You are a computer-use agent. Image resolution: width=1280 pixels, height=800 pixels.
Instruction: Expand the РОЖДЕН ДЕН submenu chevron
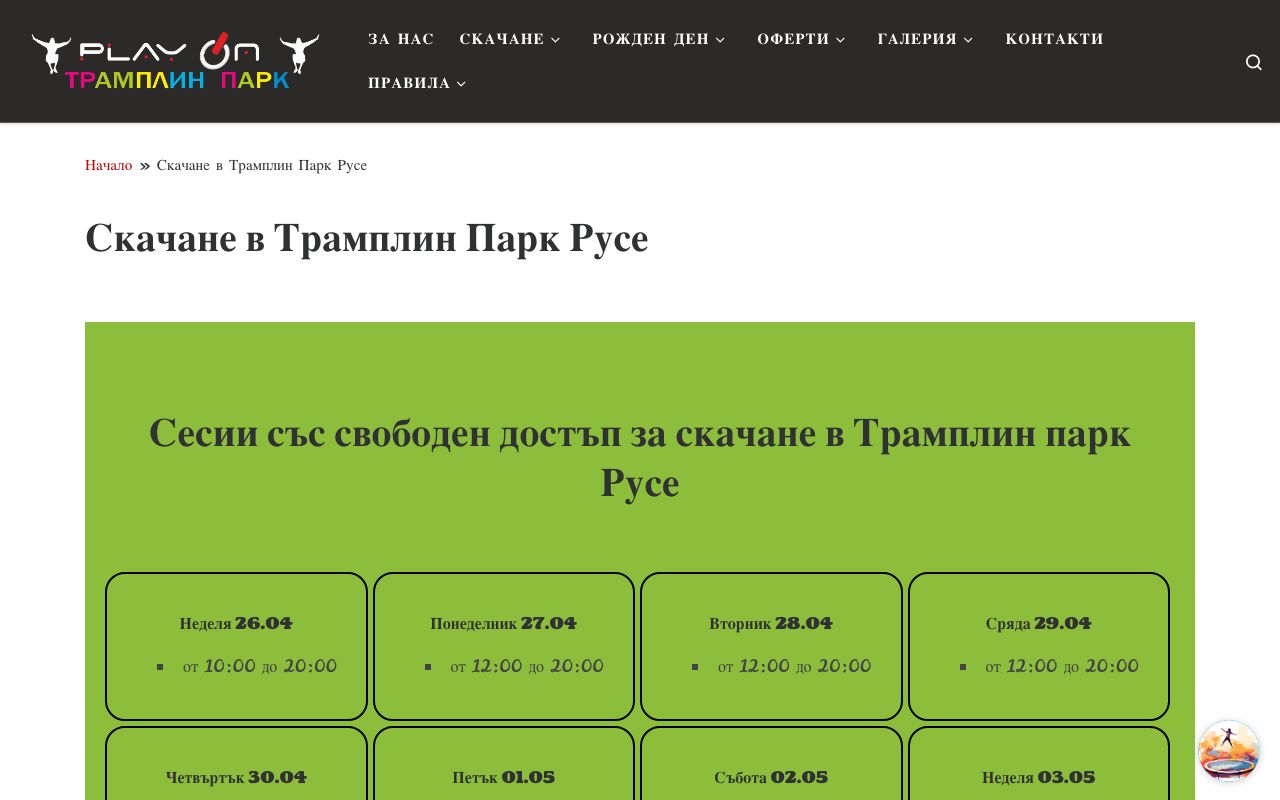[720, 40]
